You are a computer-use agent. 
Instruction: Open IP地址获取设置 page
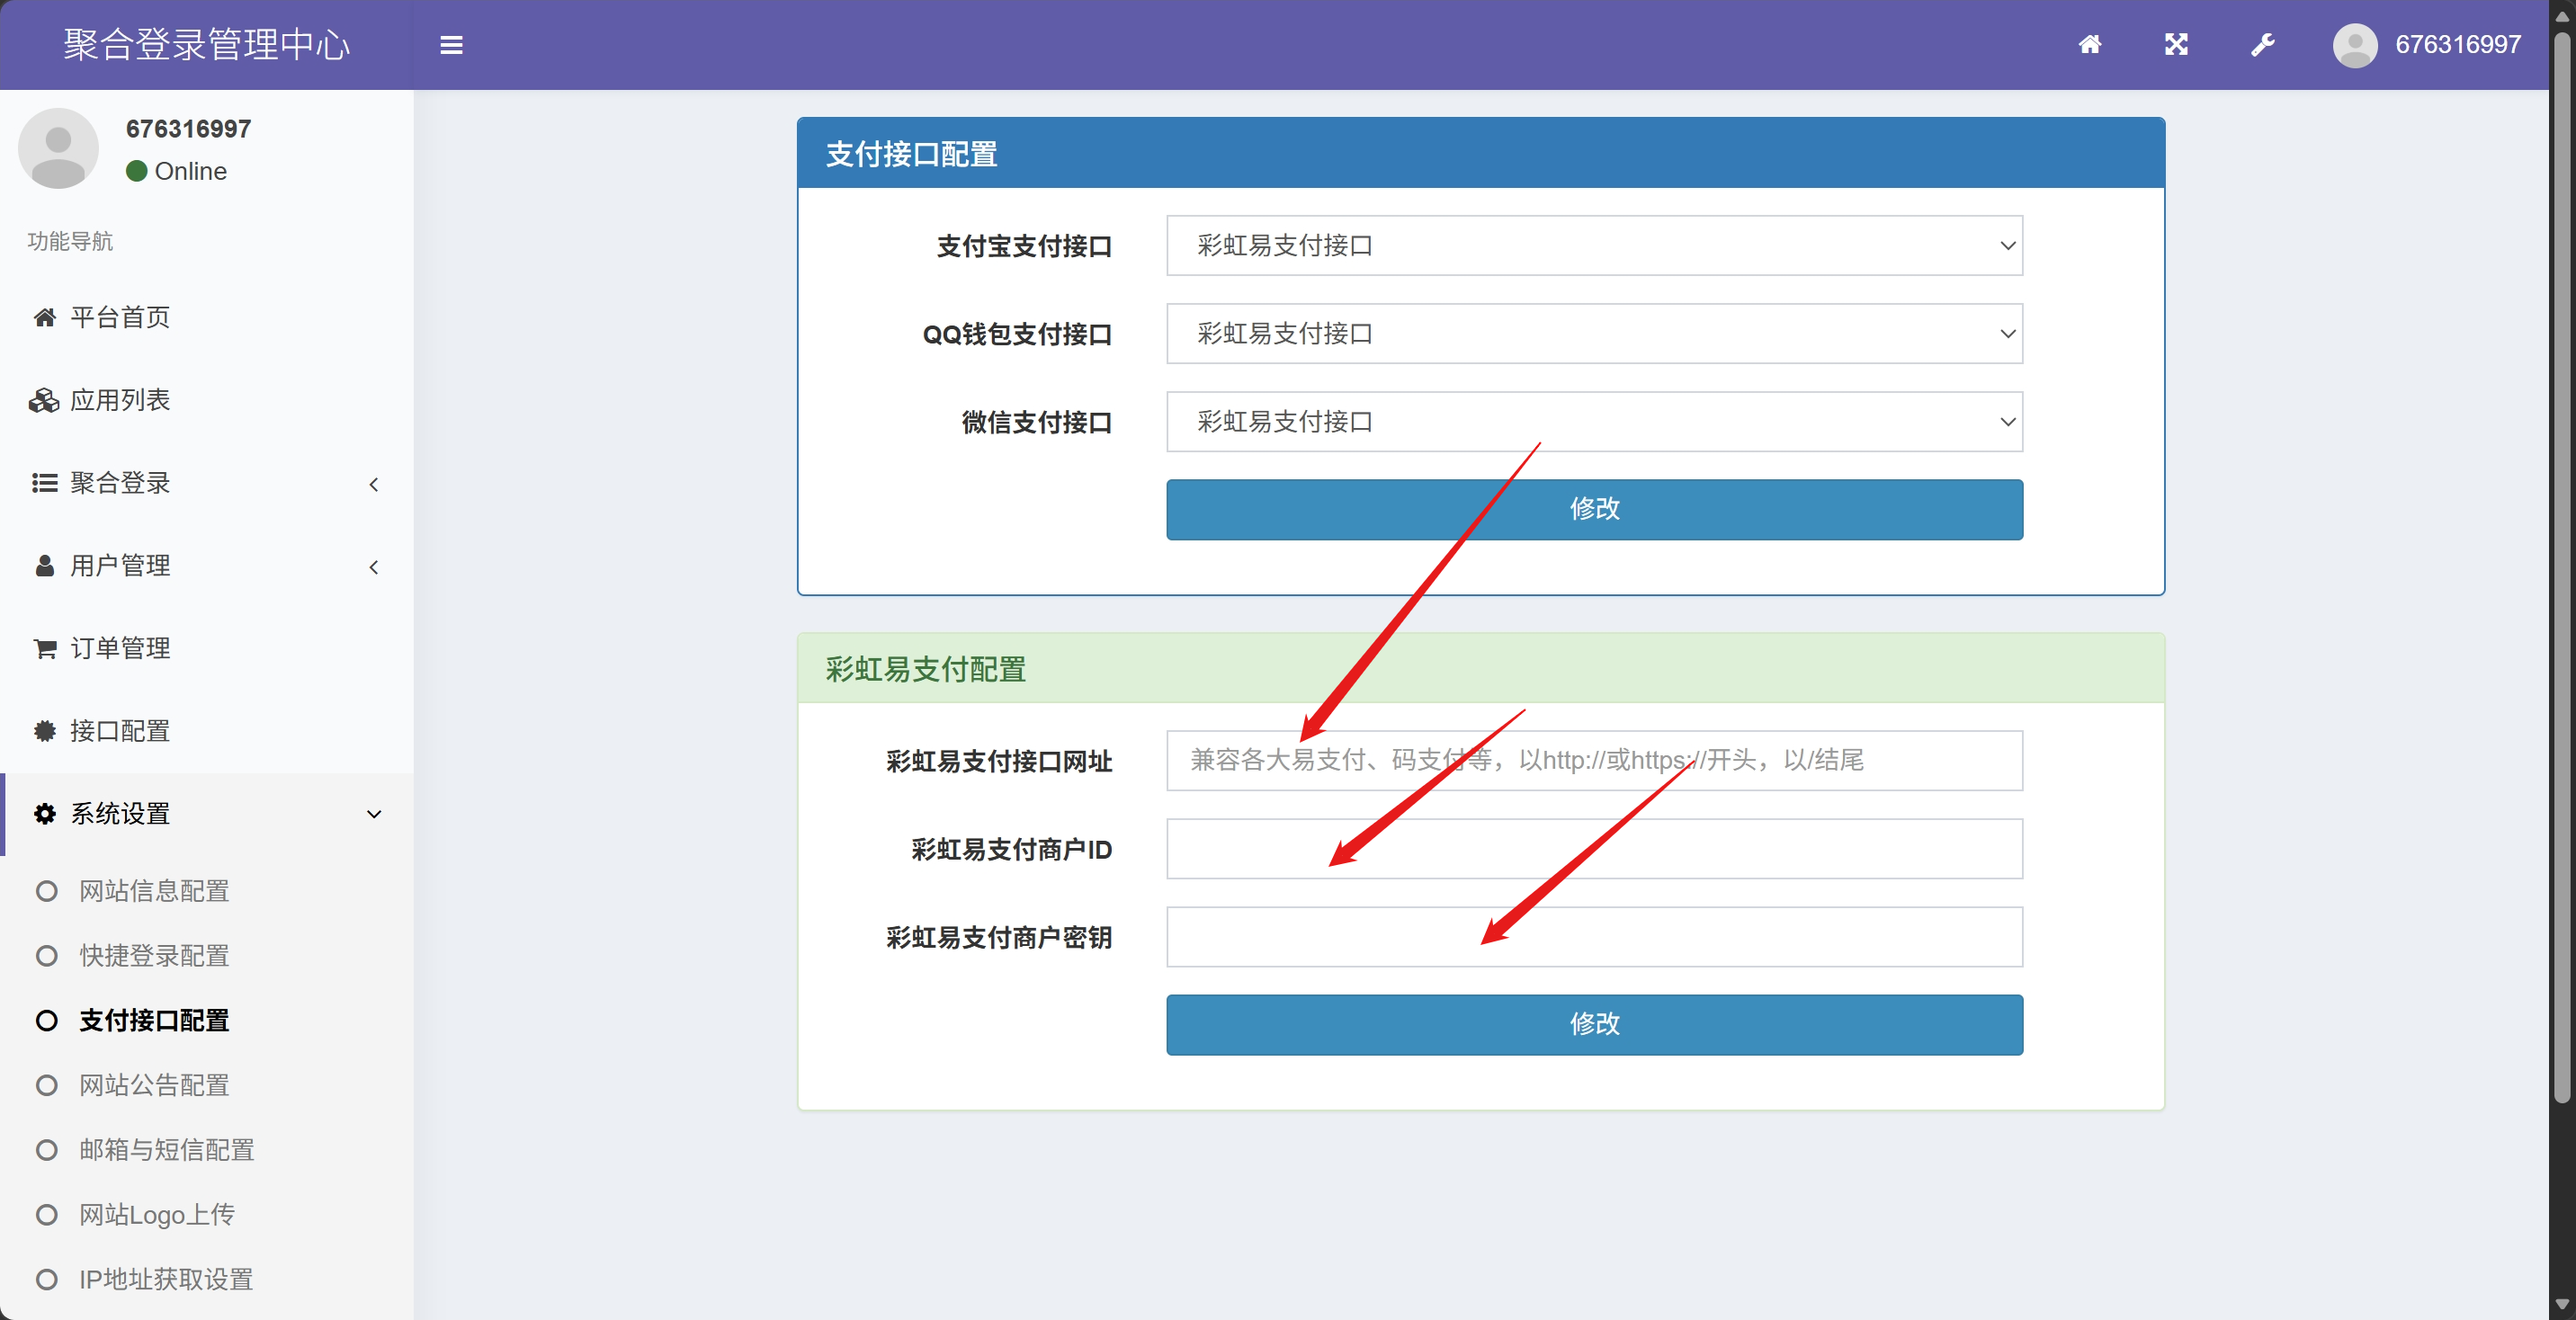[166, 1280]
